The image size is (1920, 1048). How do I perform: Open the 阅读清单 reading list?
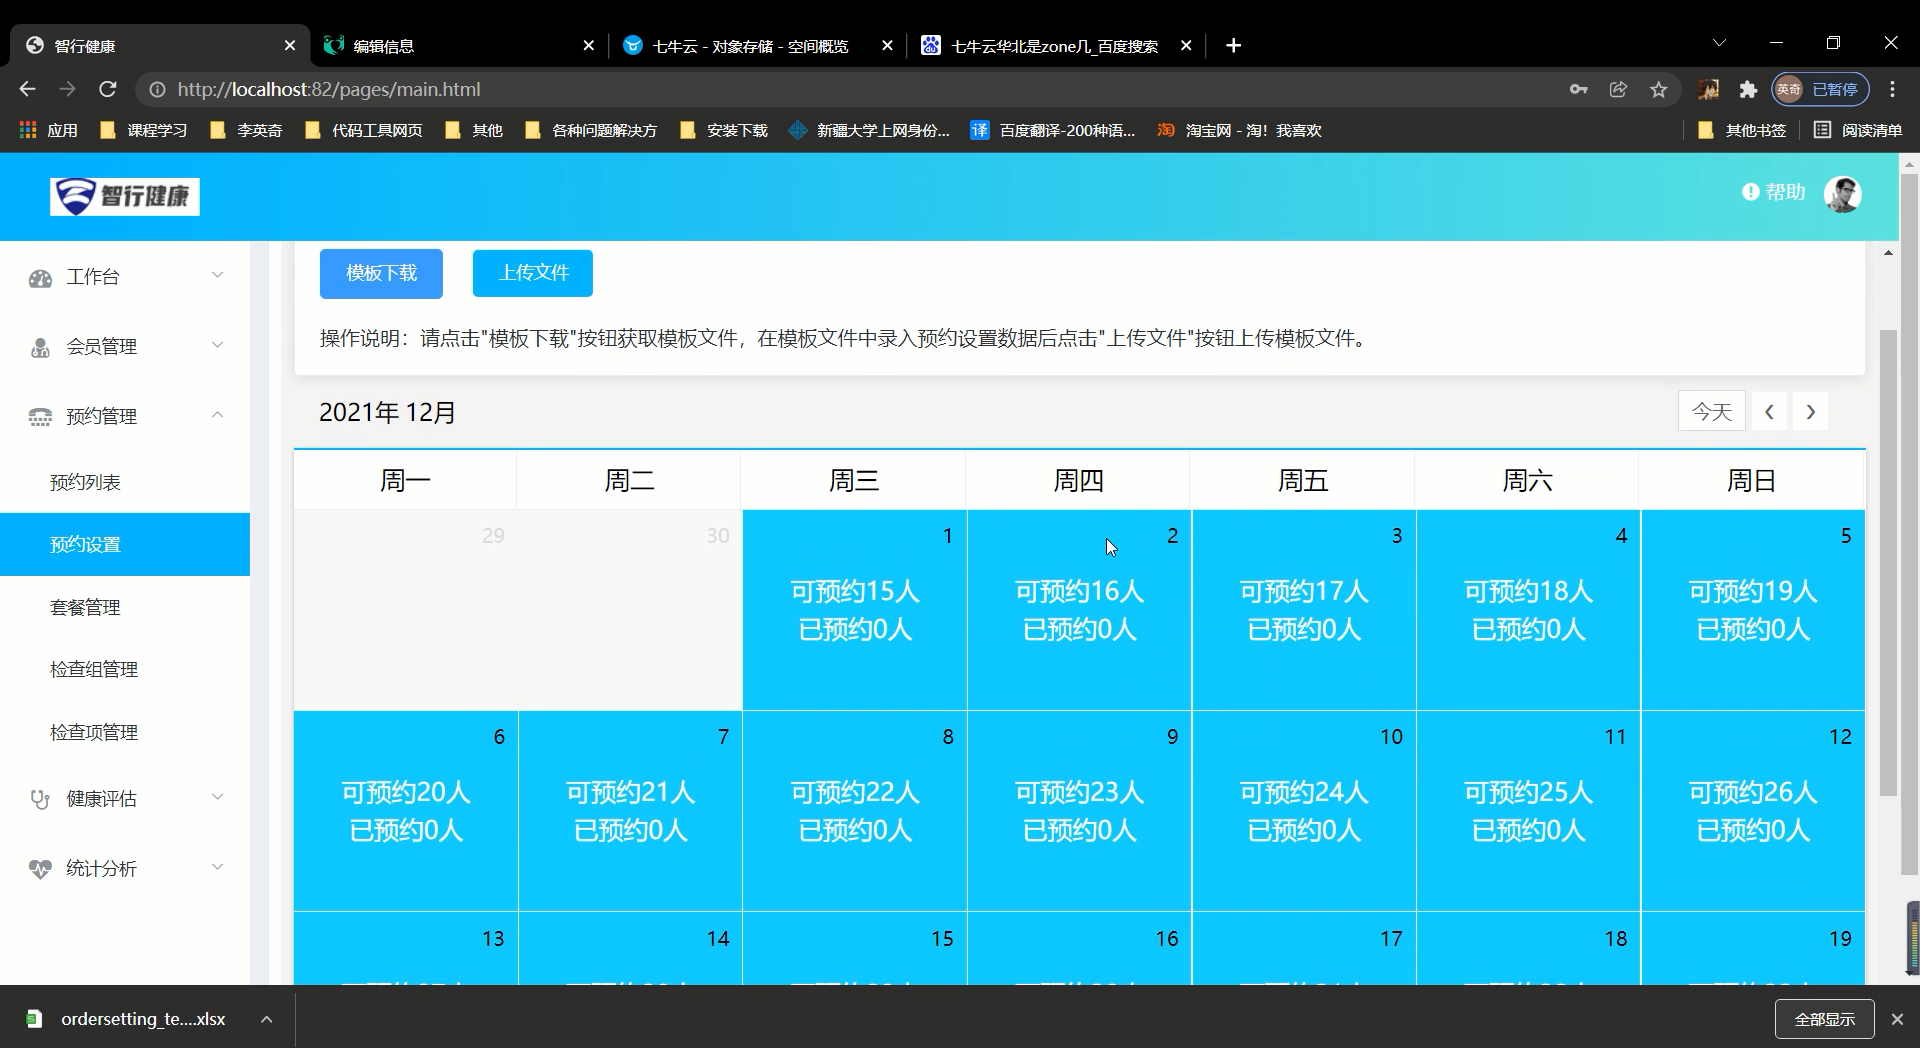[x=1857, y=130]
